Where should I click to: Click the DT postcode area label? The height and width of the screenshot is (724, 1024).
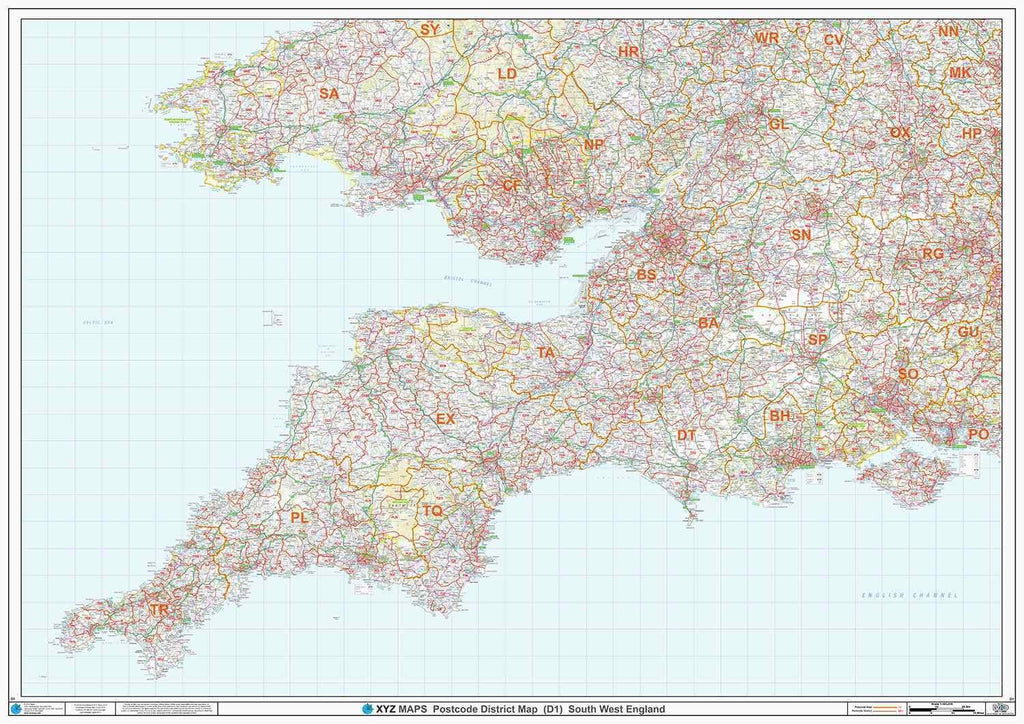pyautogui.click(x=686, y=435)
